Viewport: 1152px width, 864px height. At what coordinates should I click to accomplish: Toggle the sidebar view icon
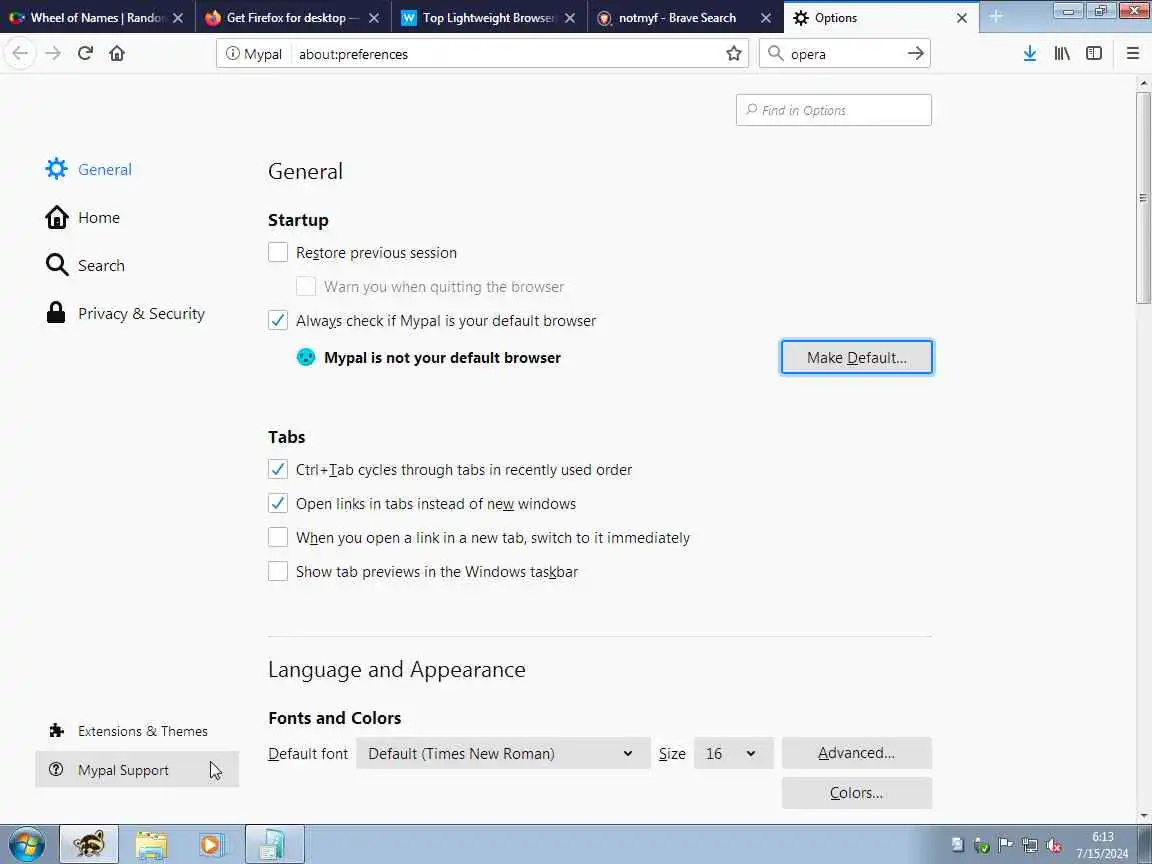coord(1094,54)
